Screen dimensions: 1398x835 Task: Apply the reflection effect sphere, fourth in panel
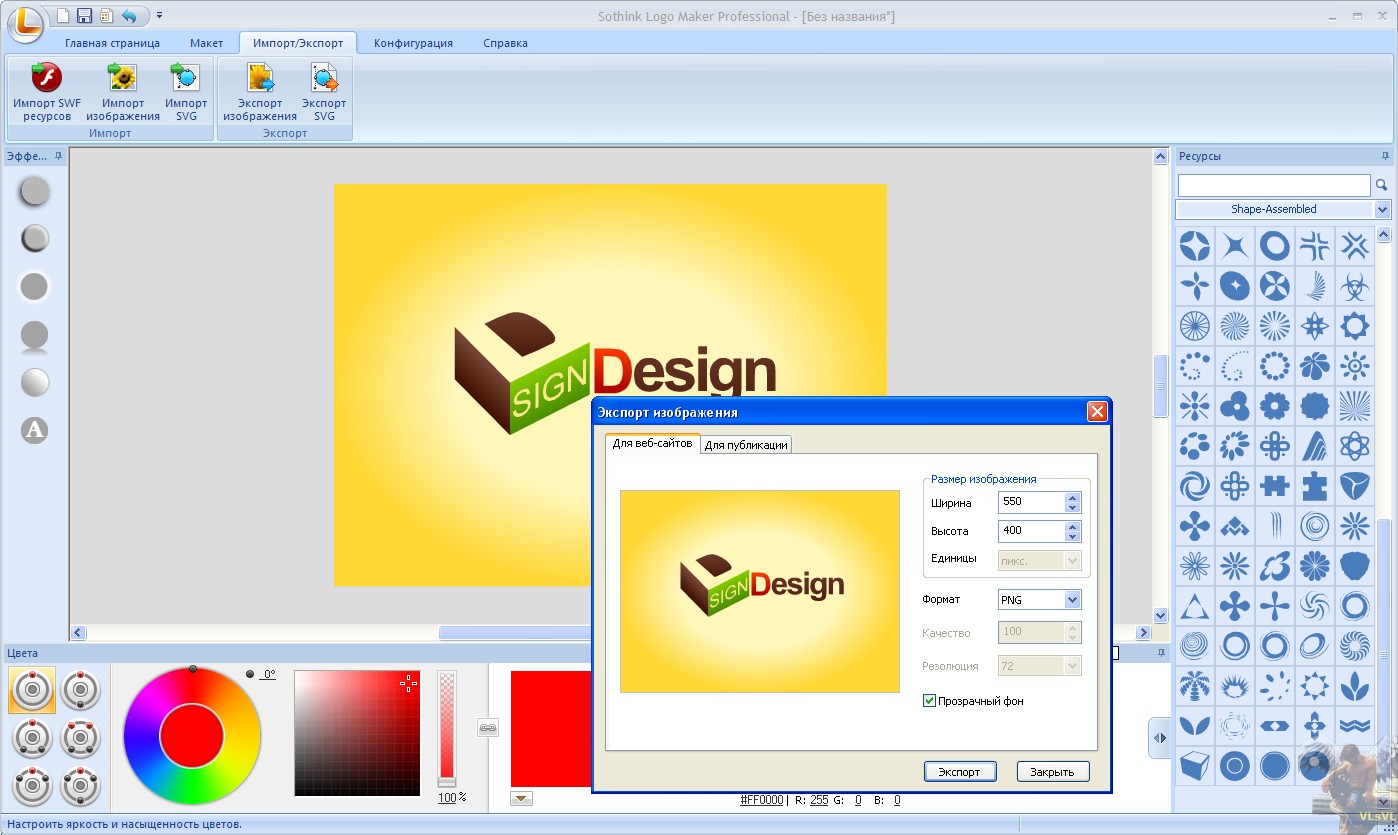[35, 336]
